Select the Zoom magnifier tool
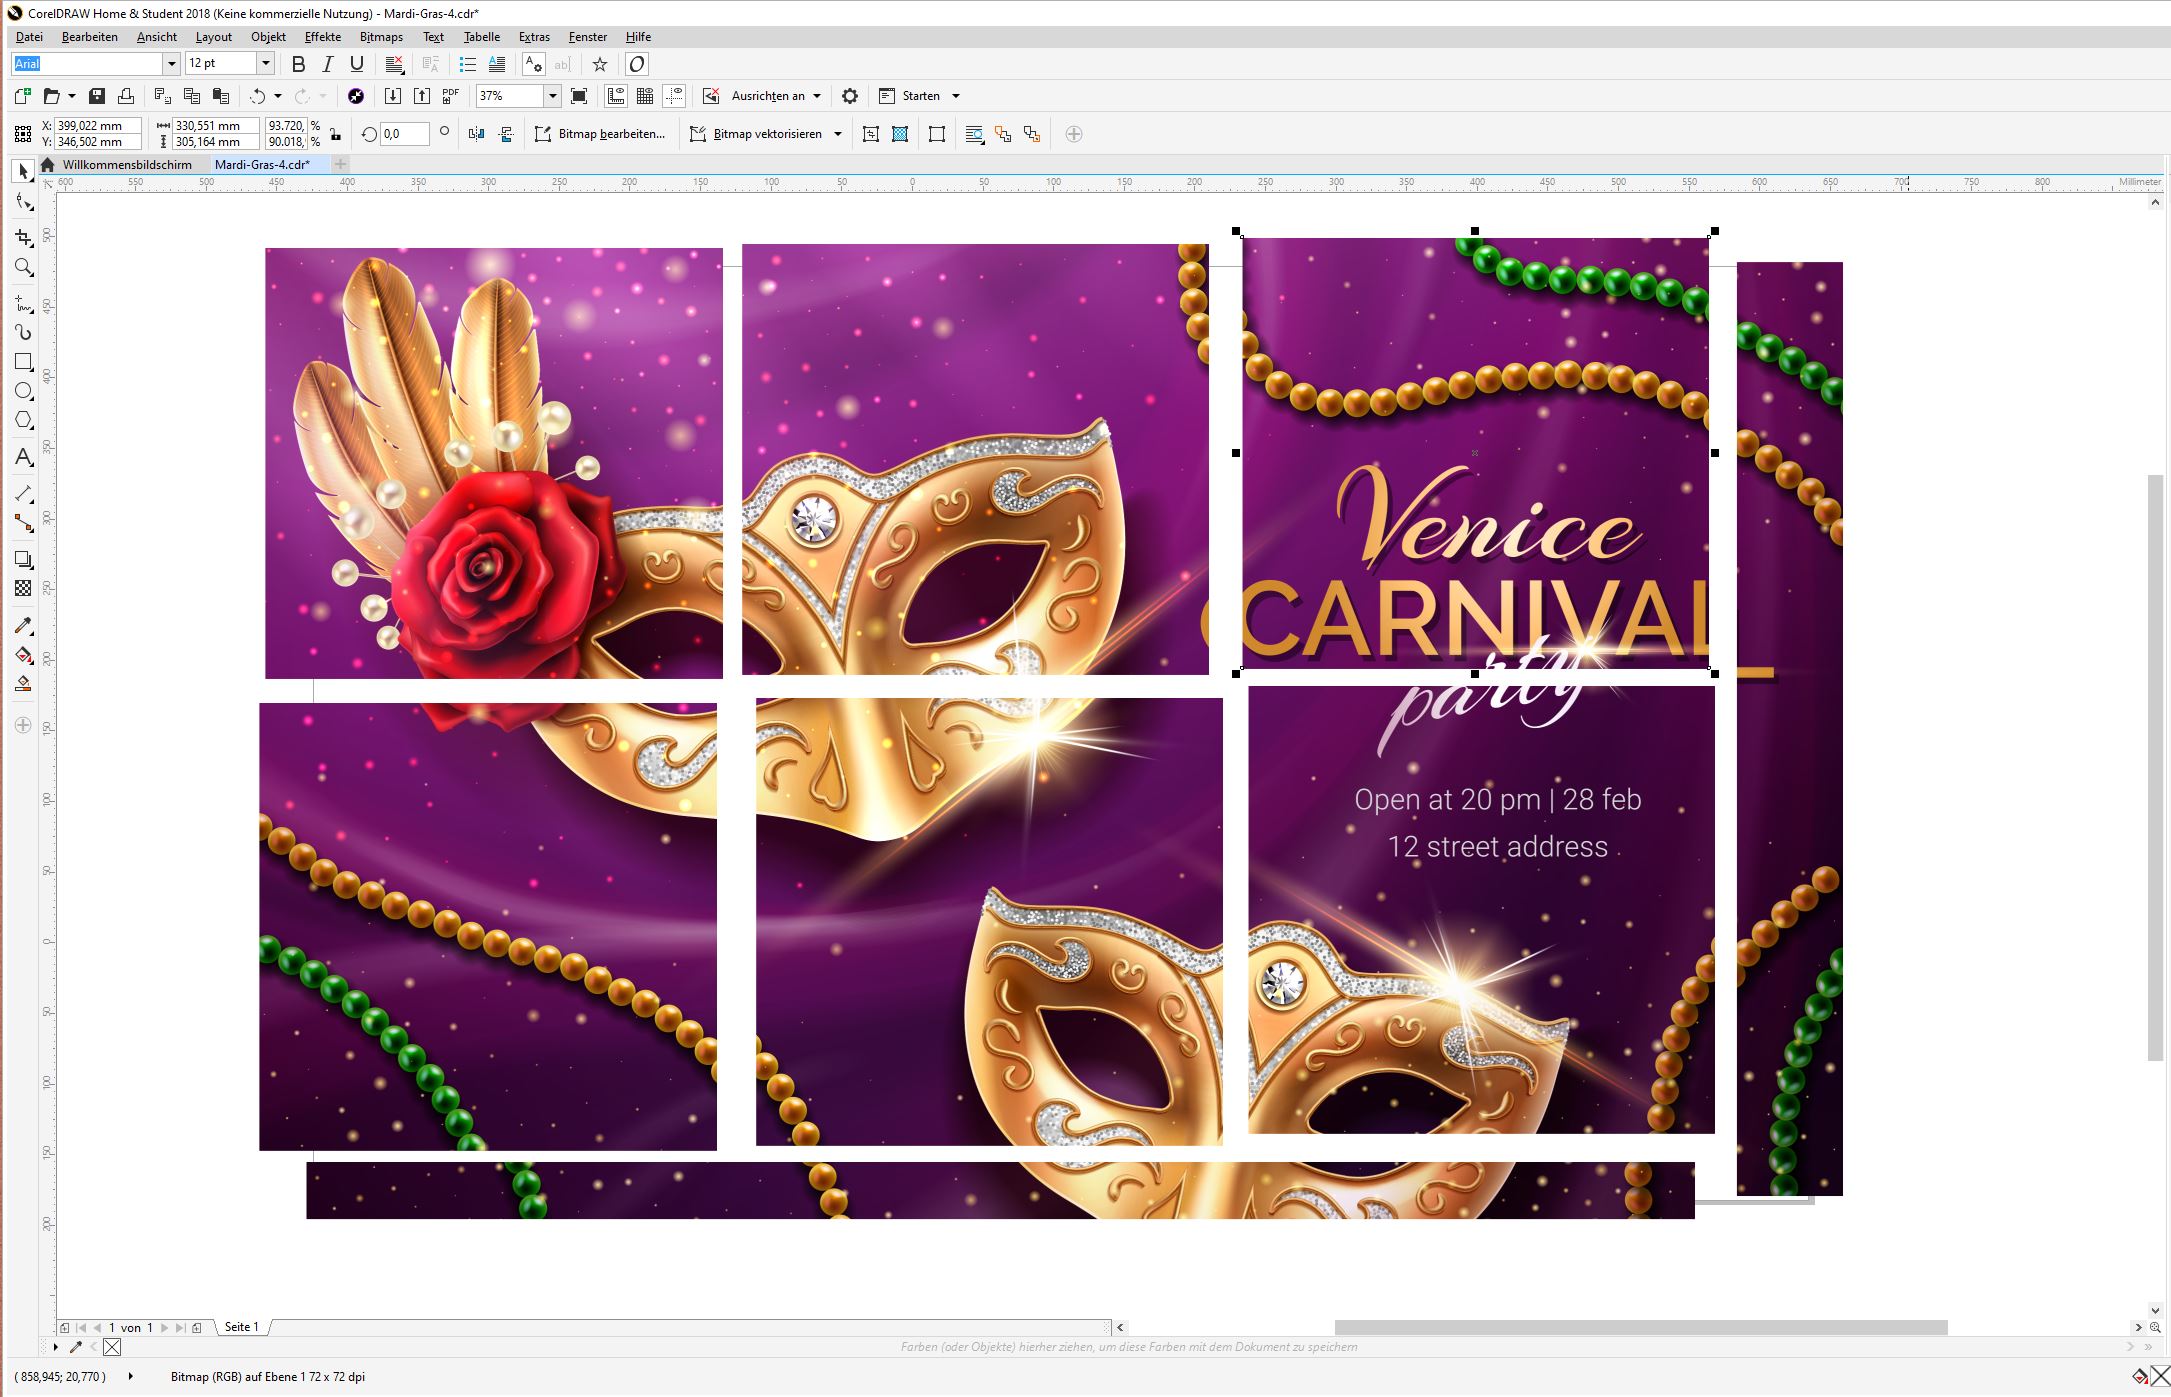 [x=23, y=267]
